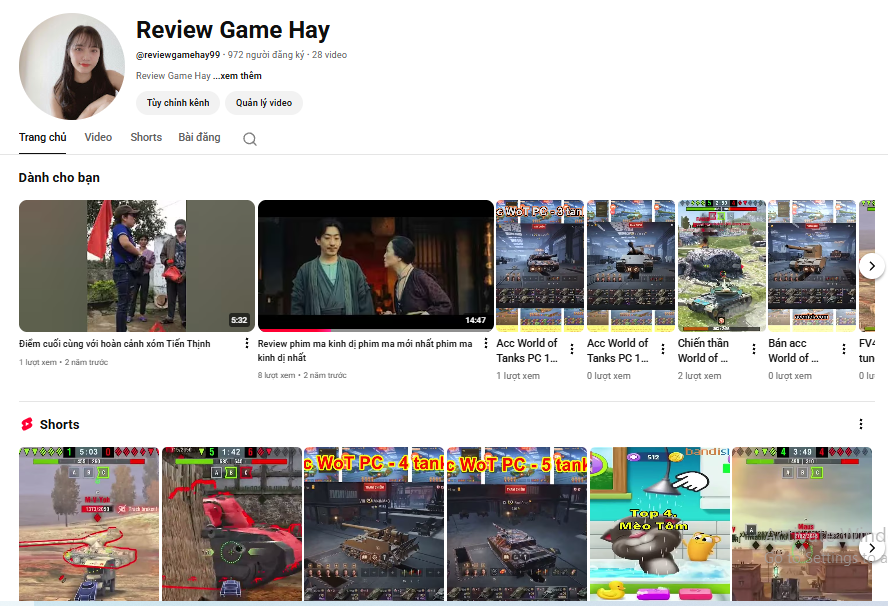The image size is (888, 606).
Task: Open options for Điểm cuối cùng video
Action: pos(247,344)
